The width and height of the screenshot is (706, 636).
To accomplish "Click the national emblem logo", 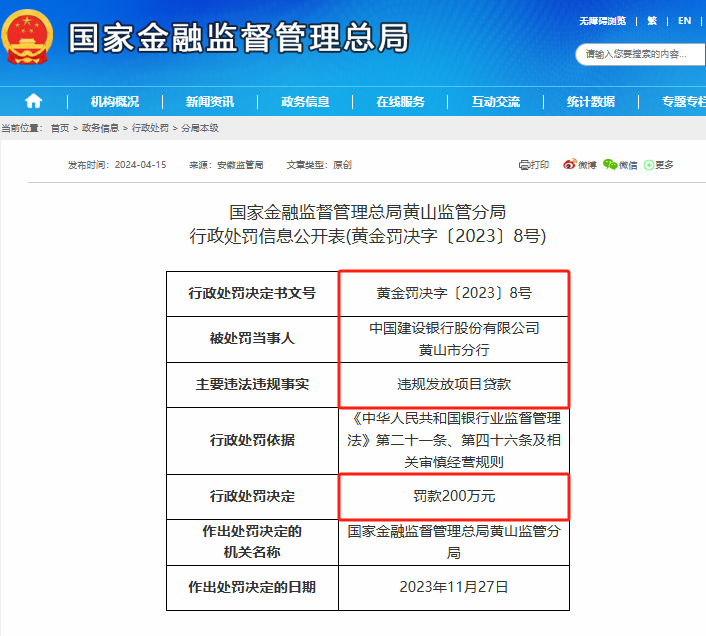I will click(28, 38).
